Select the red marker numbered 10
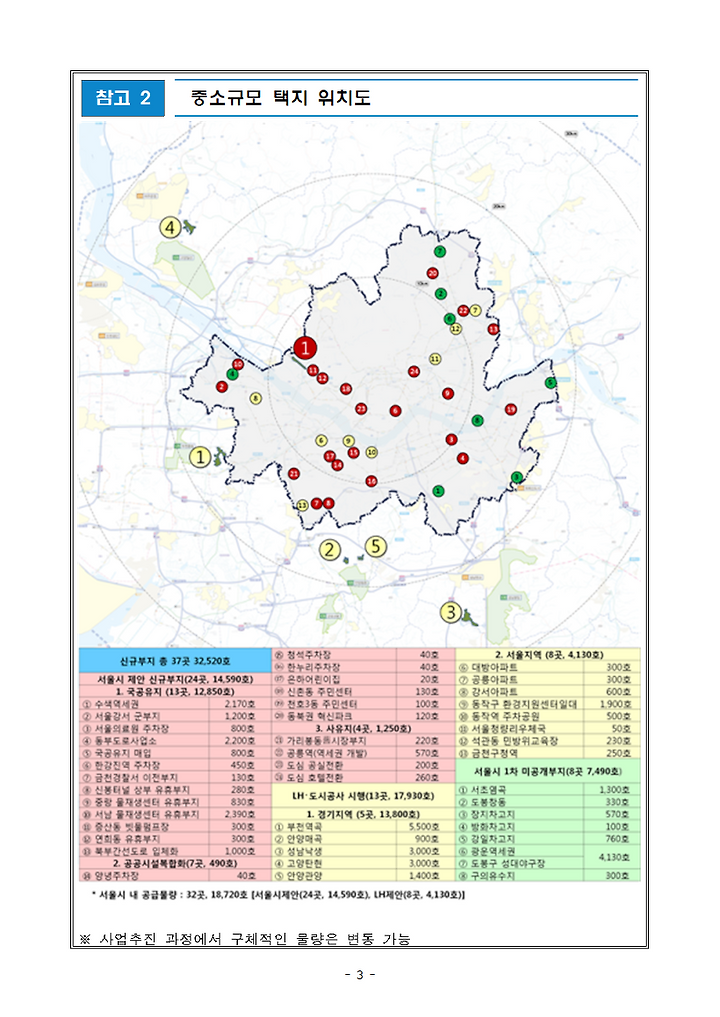Image resolution: width=720 pixels, height=1017 pixels. pos(238,365)
